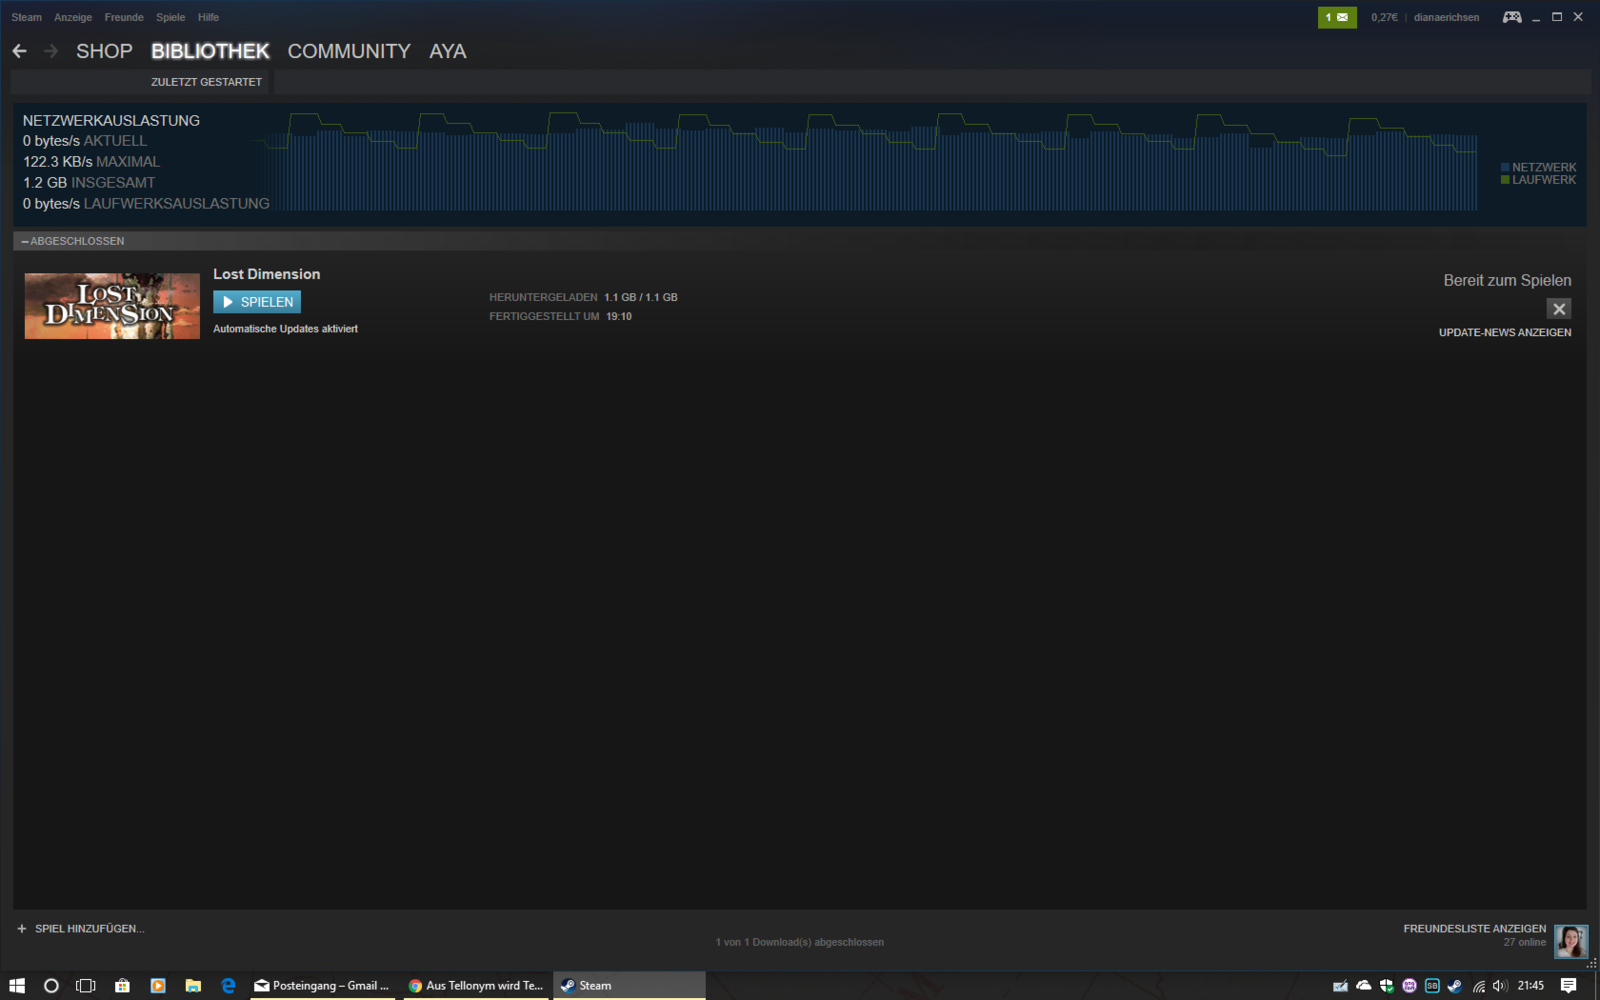Open the media player taskbar icon
The height and width of the screenshot is (1000, 1600).
point(158,986)
